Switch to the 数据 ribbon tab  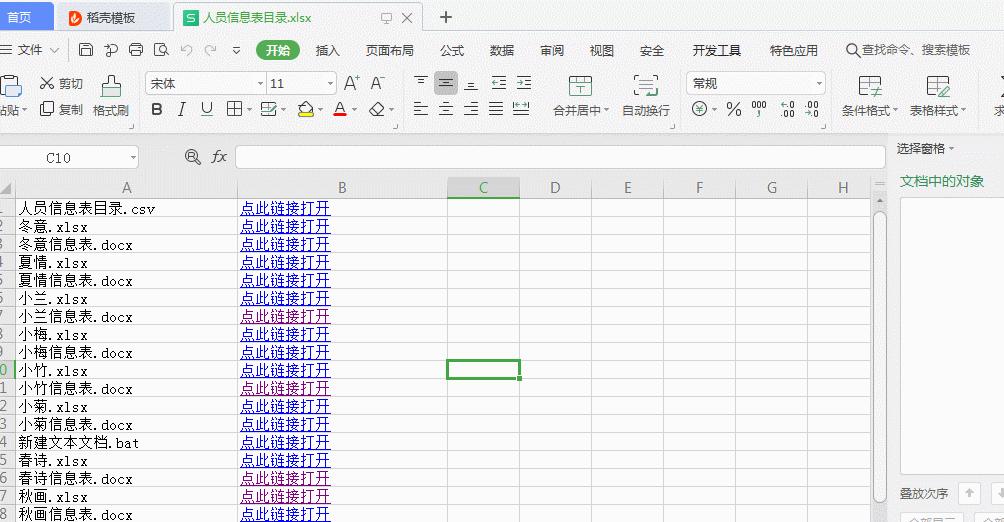tap(502, 51)
